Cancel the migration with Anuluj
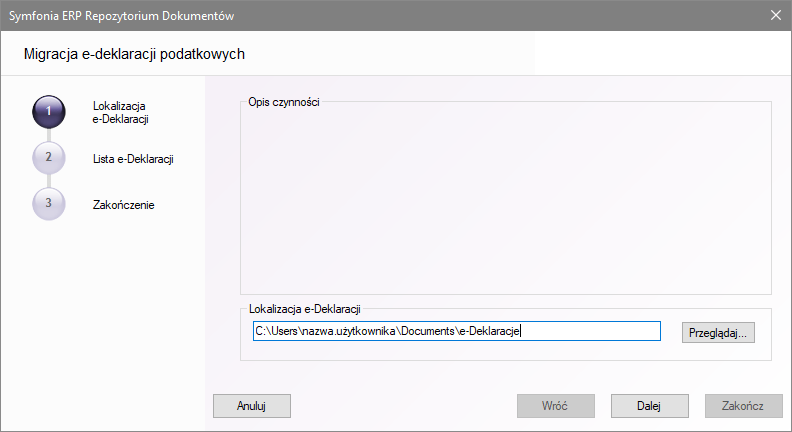The height and width of the screenshot is (432, 792). (252, 406)
